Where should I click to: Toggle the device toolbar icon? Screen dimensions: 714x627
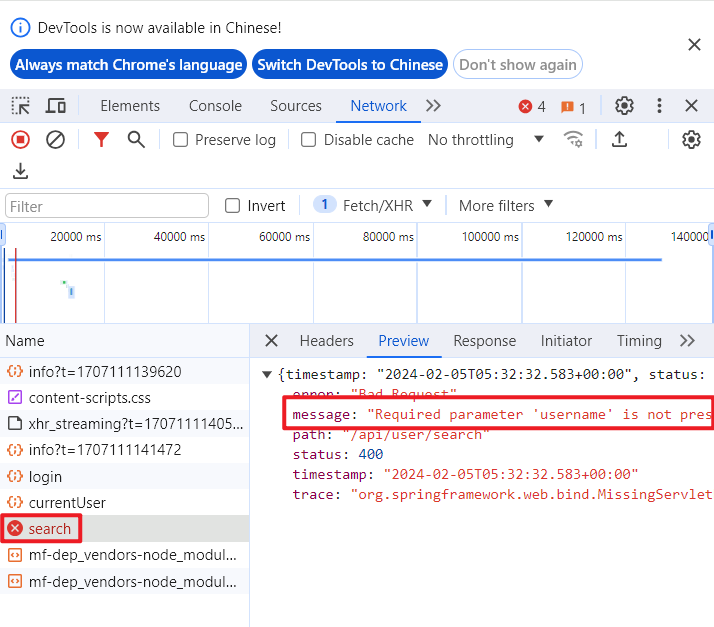coord(56,106)
